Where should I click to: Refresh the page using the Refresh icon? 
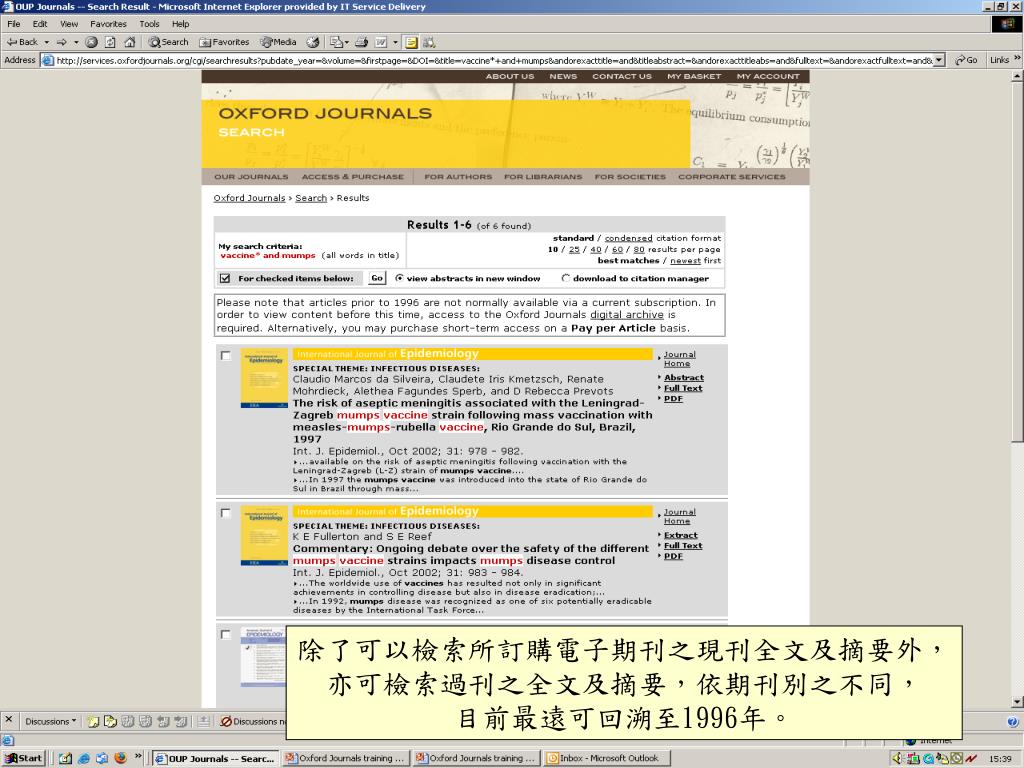point(110,42)
